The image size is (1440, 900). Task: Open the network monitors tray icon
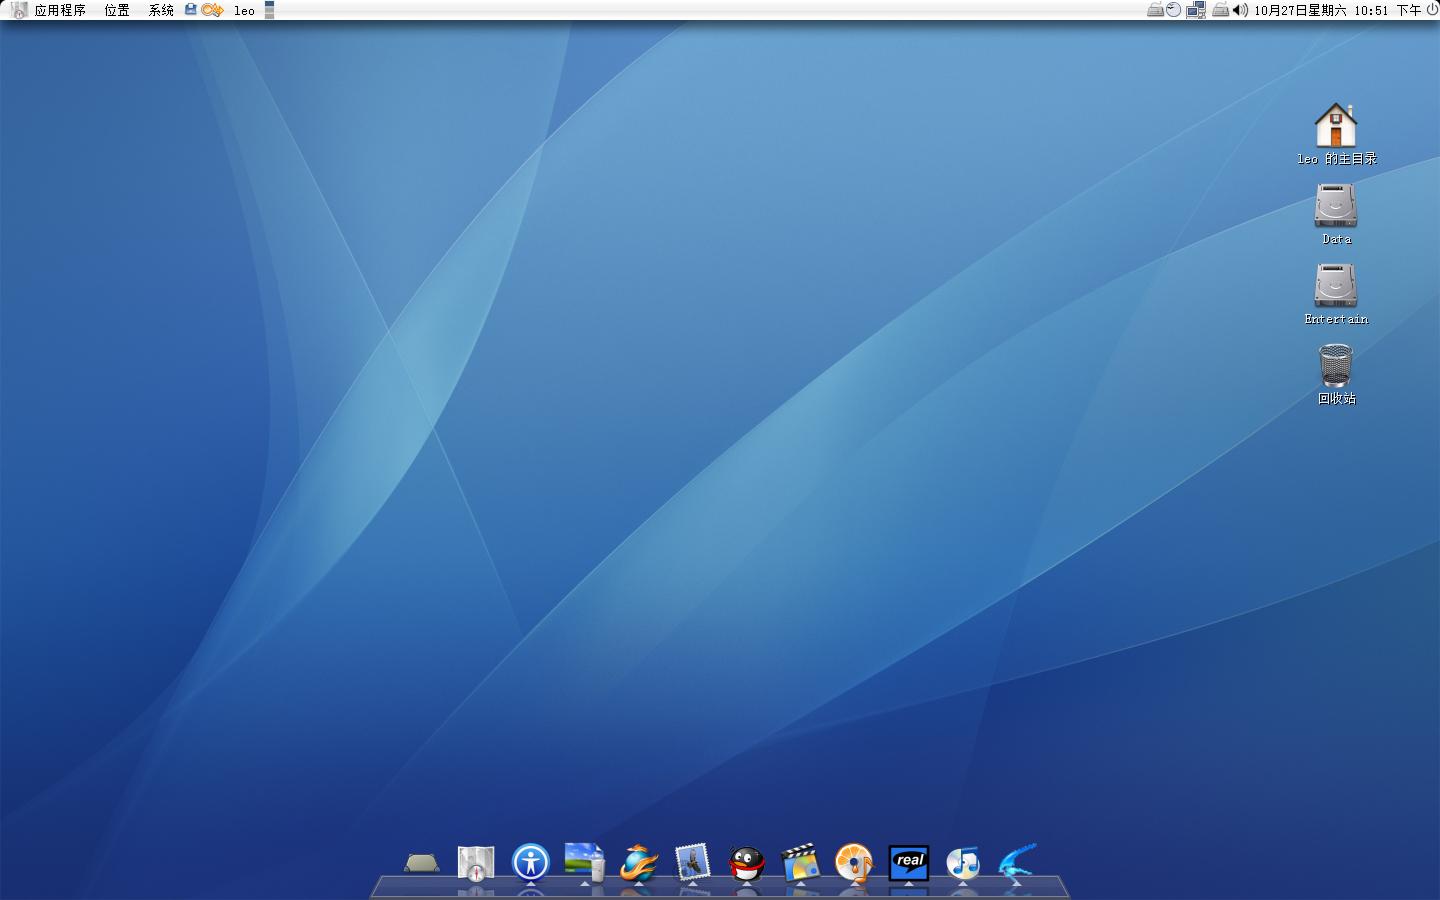click(x=1196, y=10)
